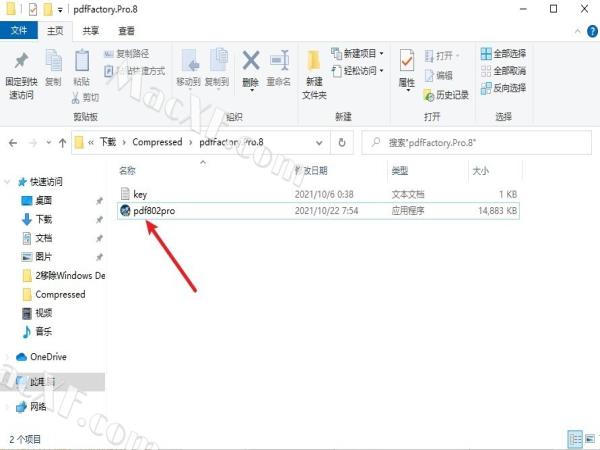Sort by Date modified column
This screenshot has width=600, height=450.
pos(311,171)
